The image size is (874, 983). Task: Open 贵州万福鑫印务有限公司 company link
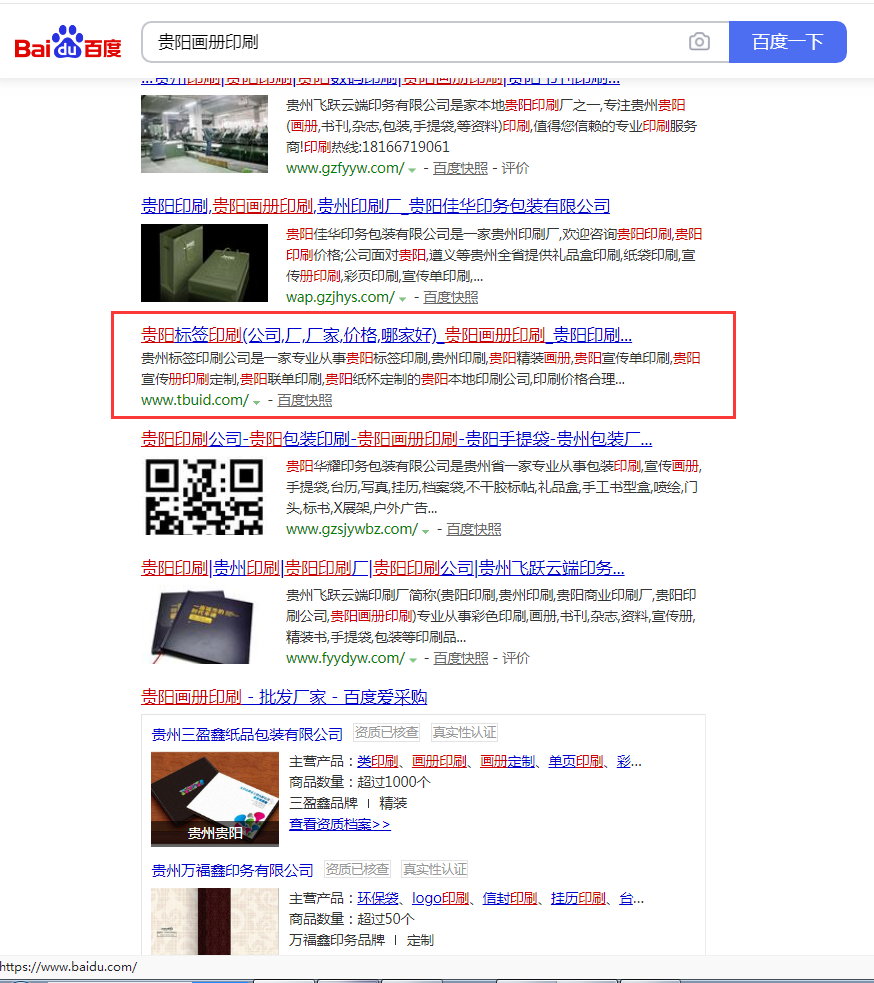pos(232,871)
